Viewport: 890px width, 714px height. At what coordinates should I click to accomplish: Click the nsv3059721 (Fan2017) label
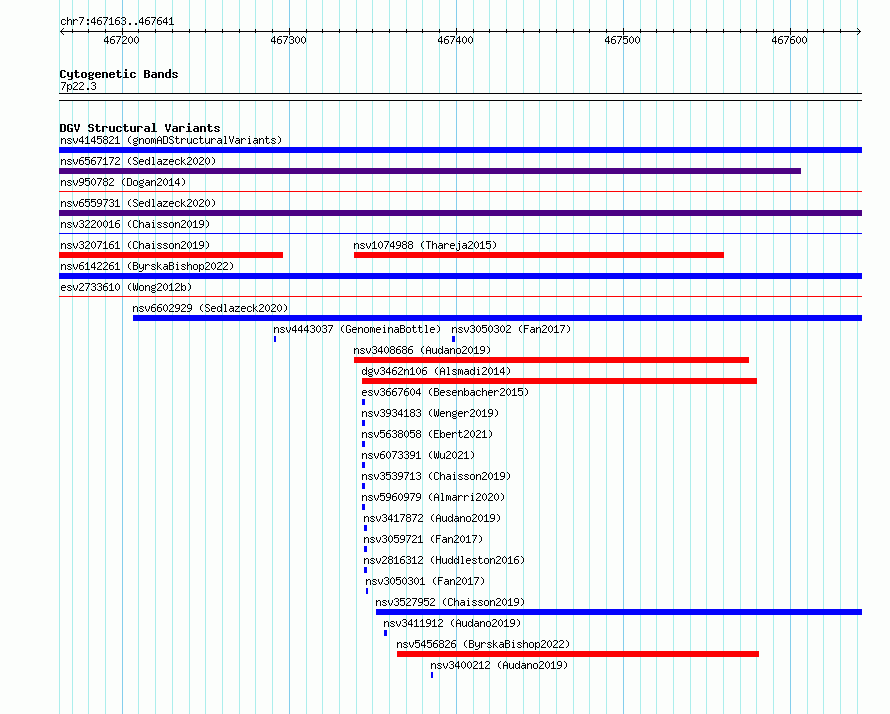pos(423,539)
